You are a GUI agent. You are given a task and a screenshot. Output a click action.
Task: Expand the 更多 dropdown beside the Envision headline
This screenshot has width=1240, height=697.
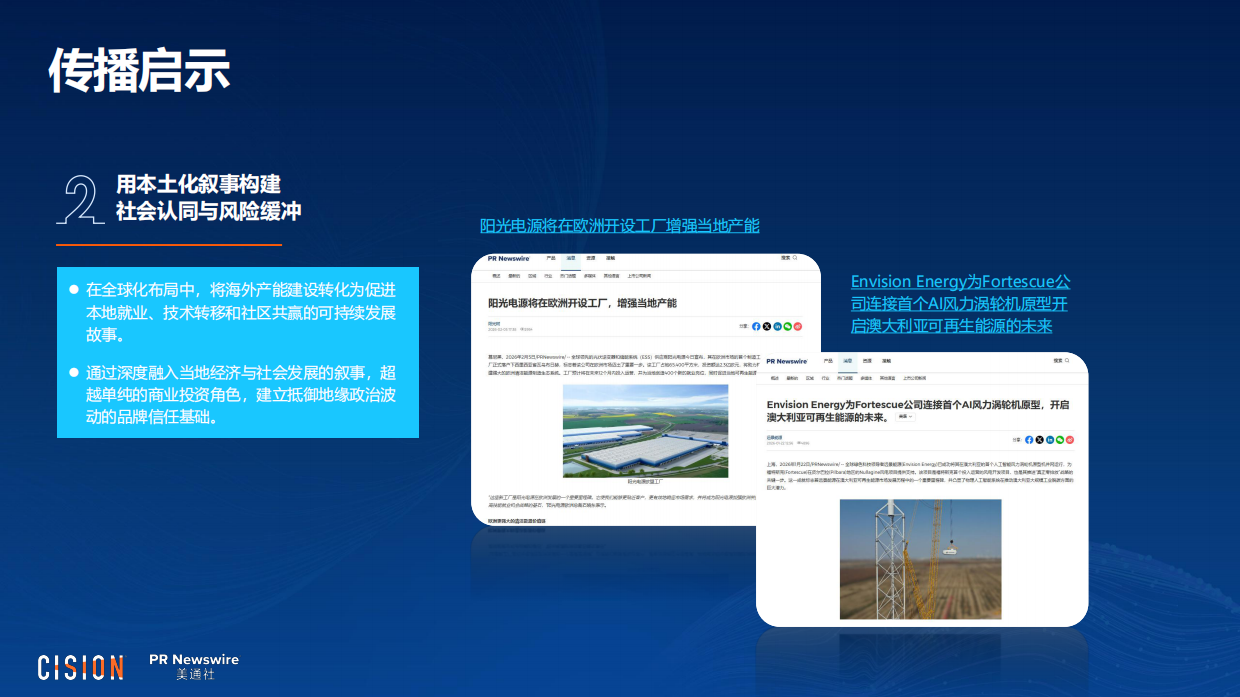pos(905,416)
